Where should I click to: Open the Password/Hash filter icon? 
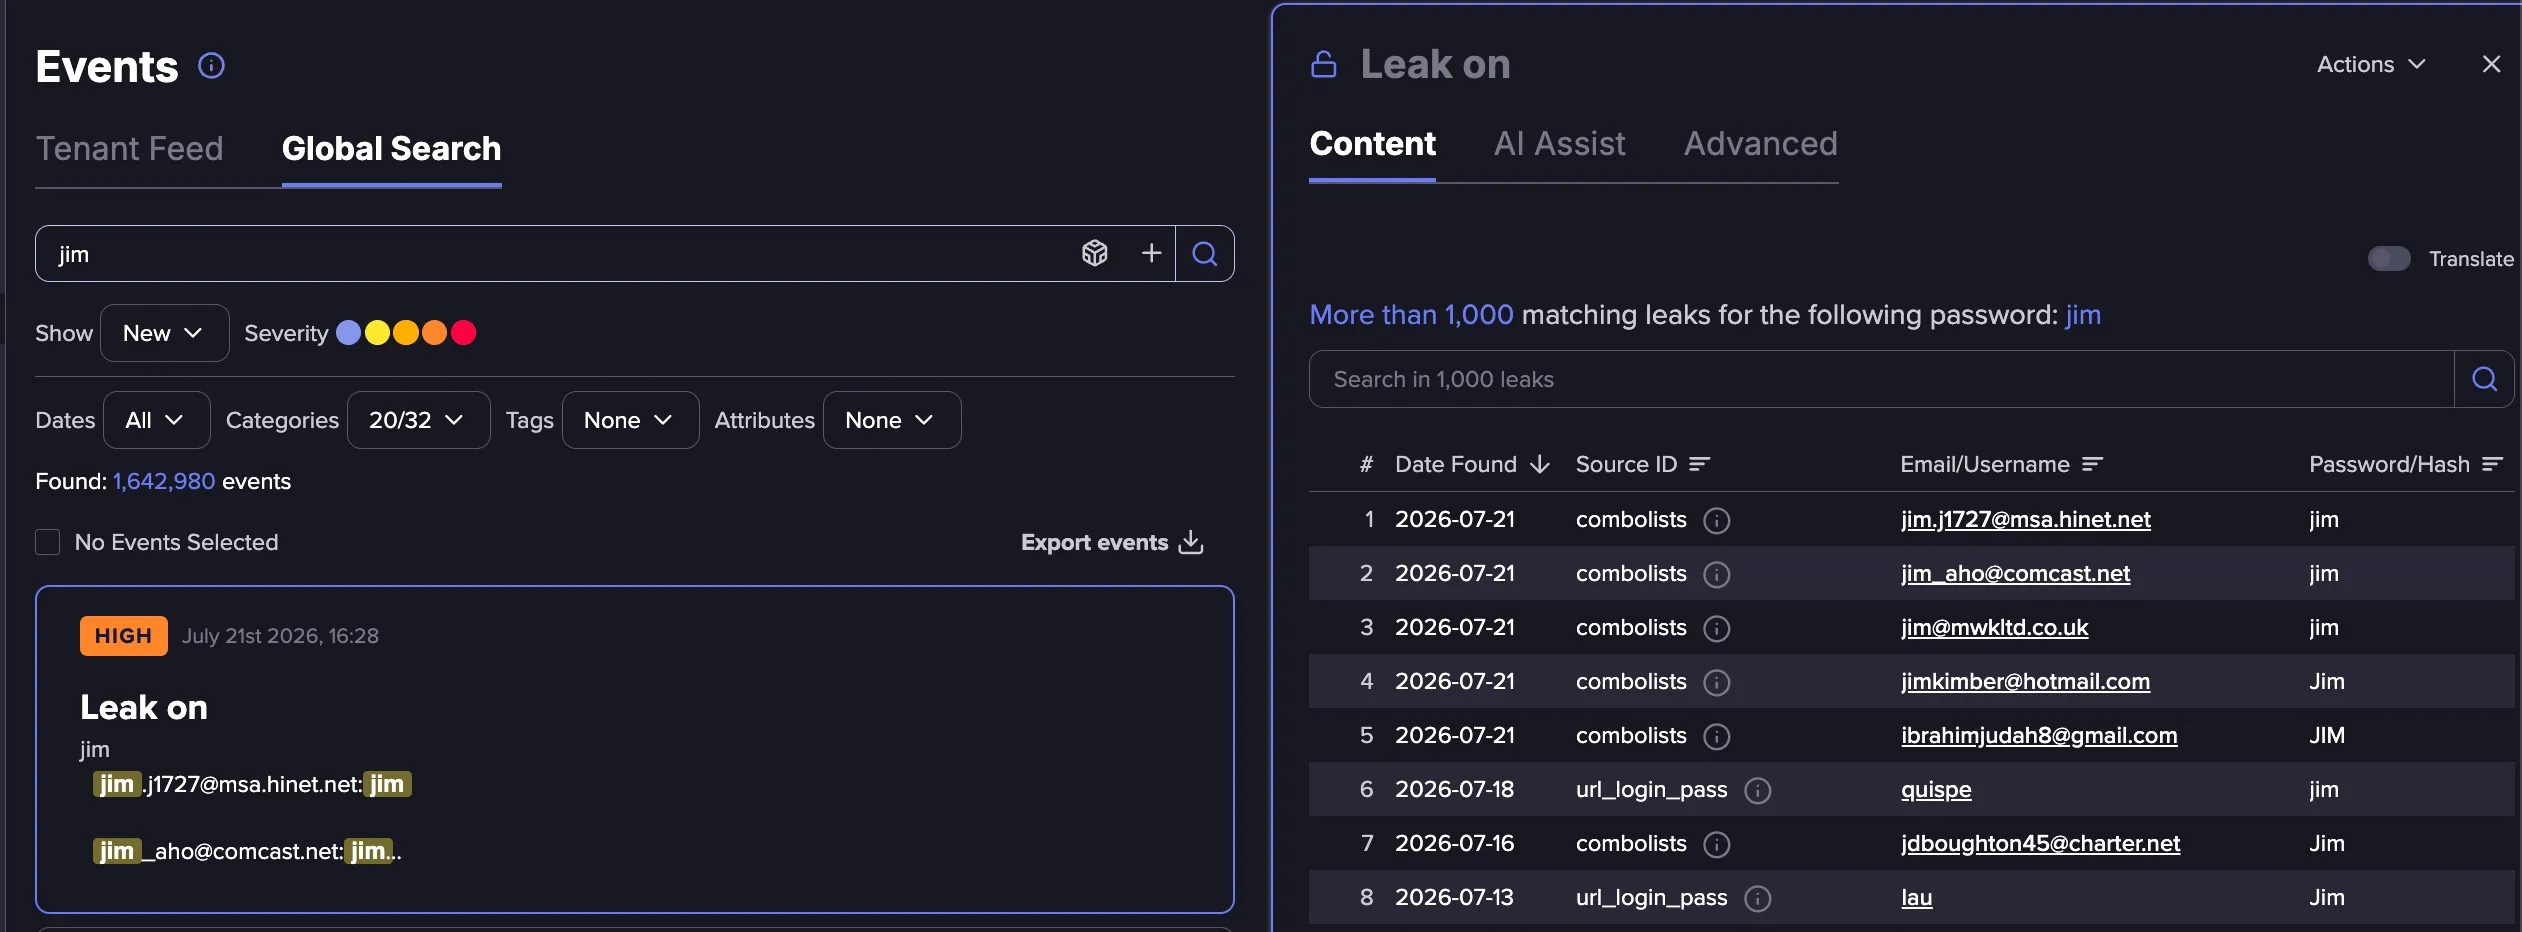(x=2492, y=464)
